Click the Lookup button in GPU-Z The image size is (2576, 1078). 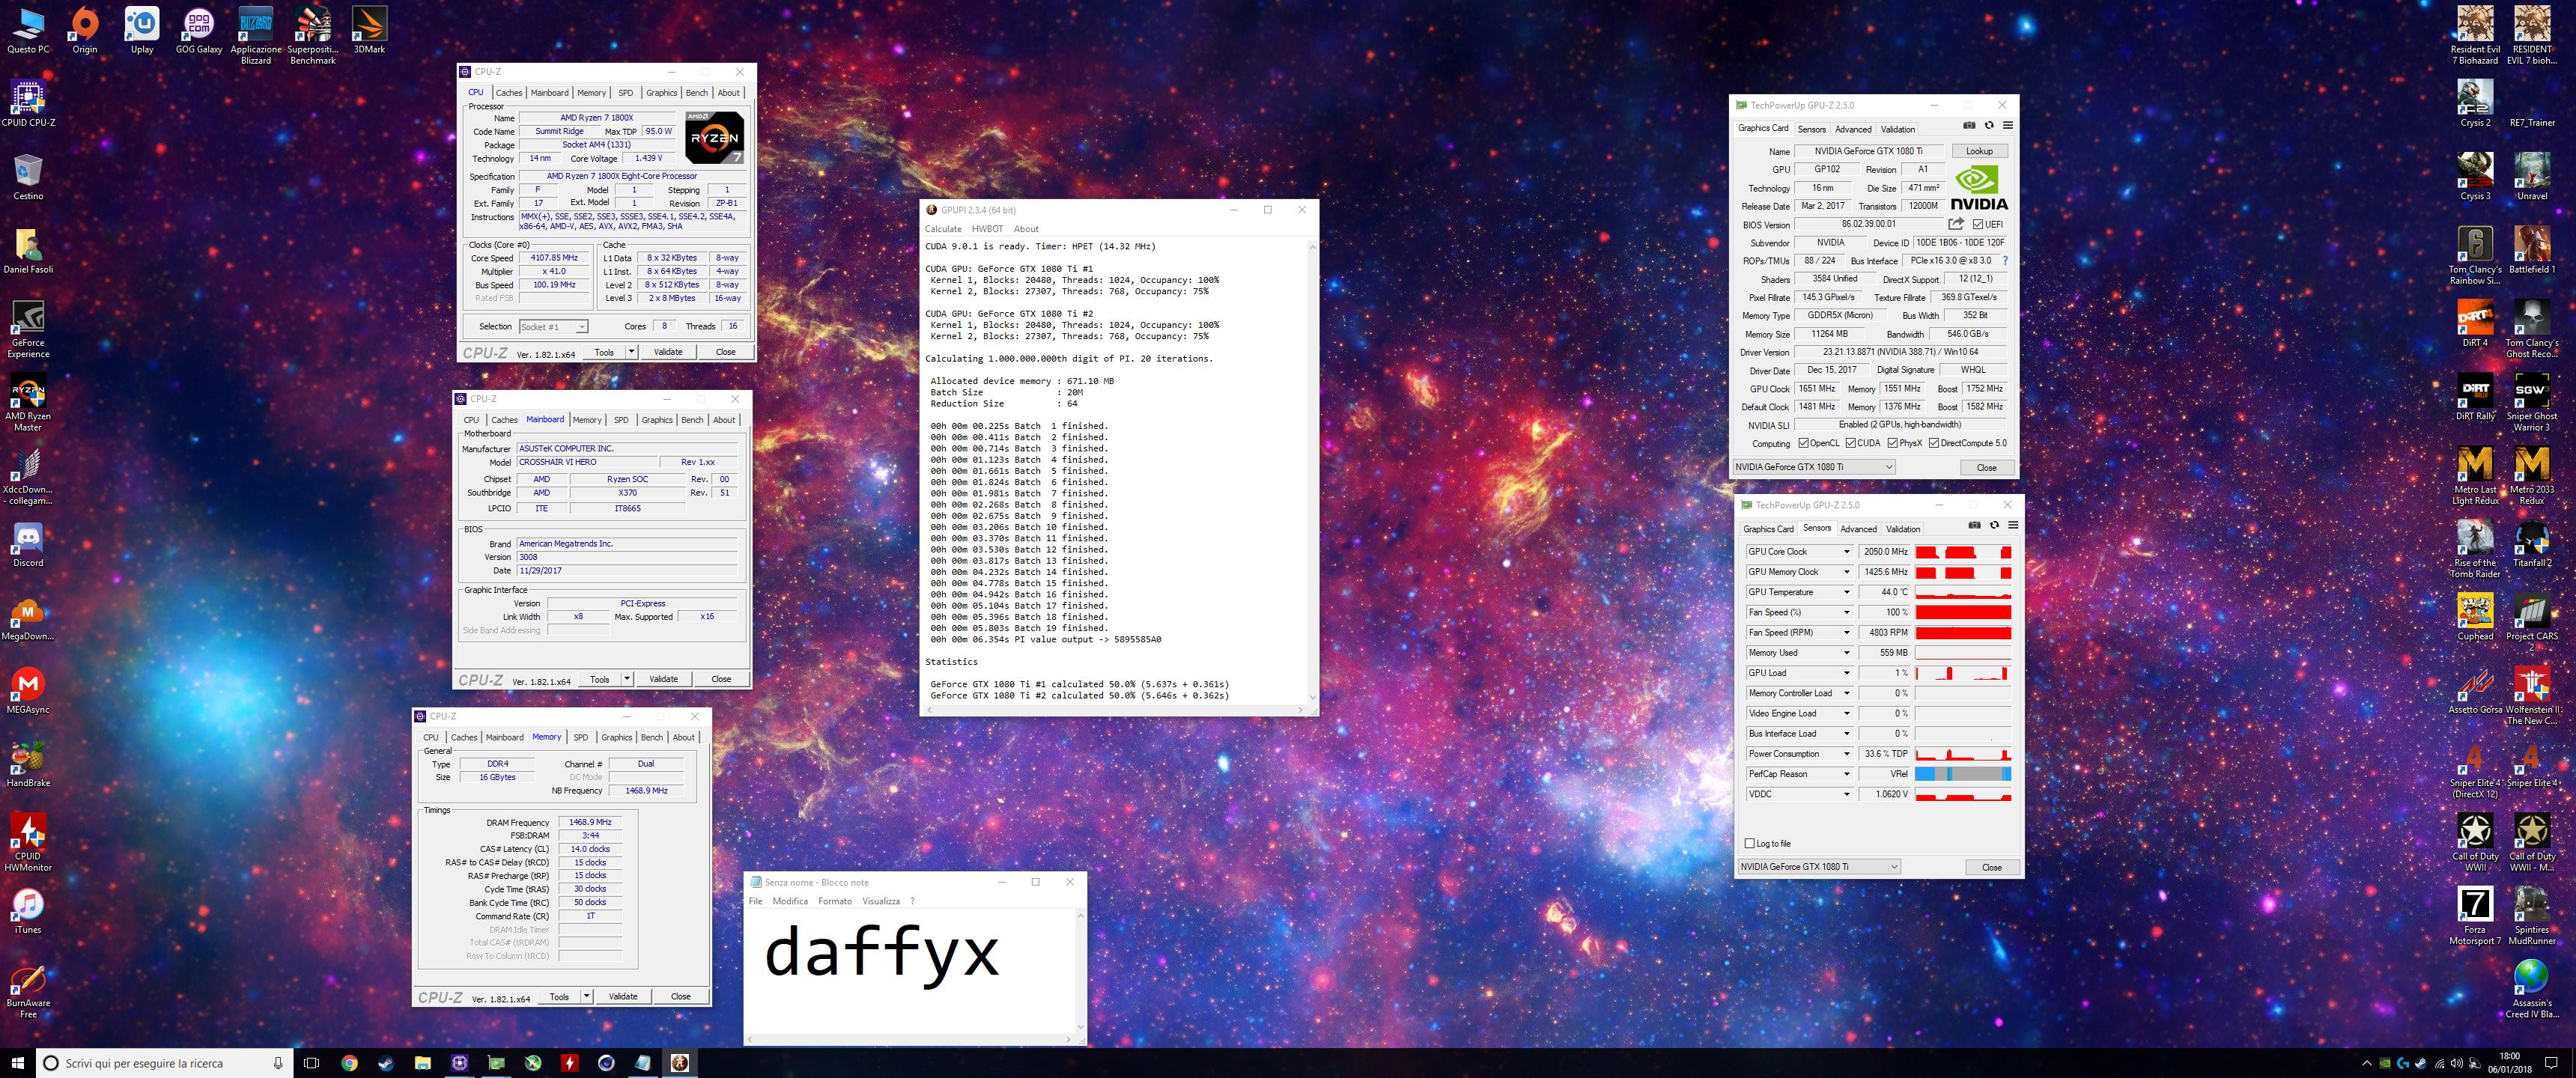(1979, 151)
